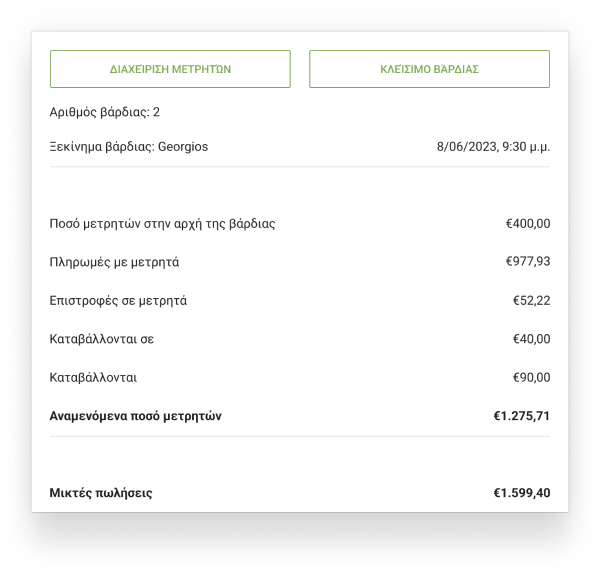Select the shift start date 8/06/2023, 9:30 μ.μ.
Image resolution: width=600 pixels, height=575 pixels.
pyautogui.click(x=493, y=147)
